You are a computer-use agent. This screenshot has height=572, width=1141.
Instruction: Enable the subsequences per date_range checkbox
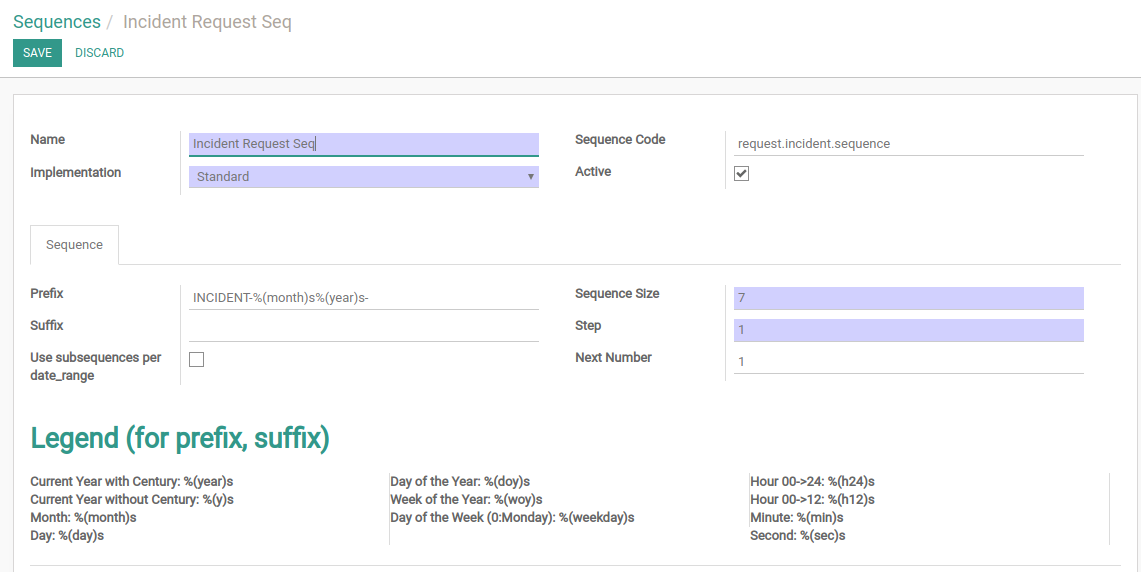(x=197, y=360)
